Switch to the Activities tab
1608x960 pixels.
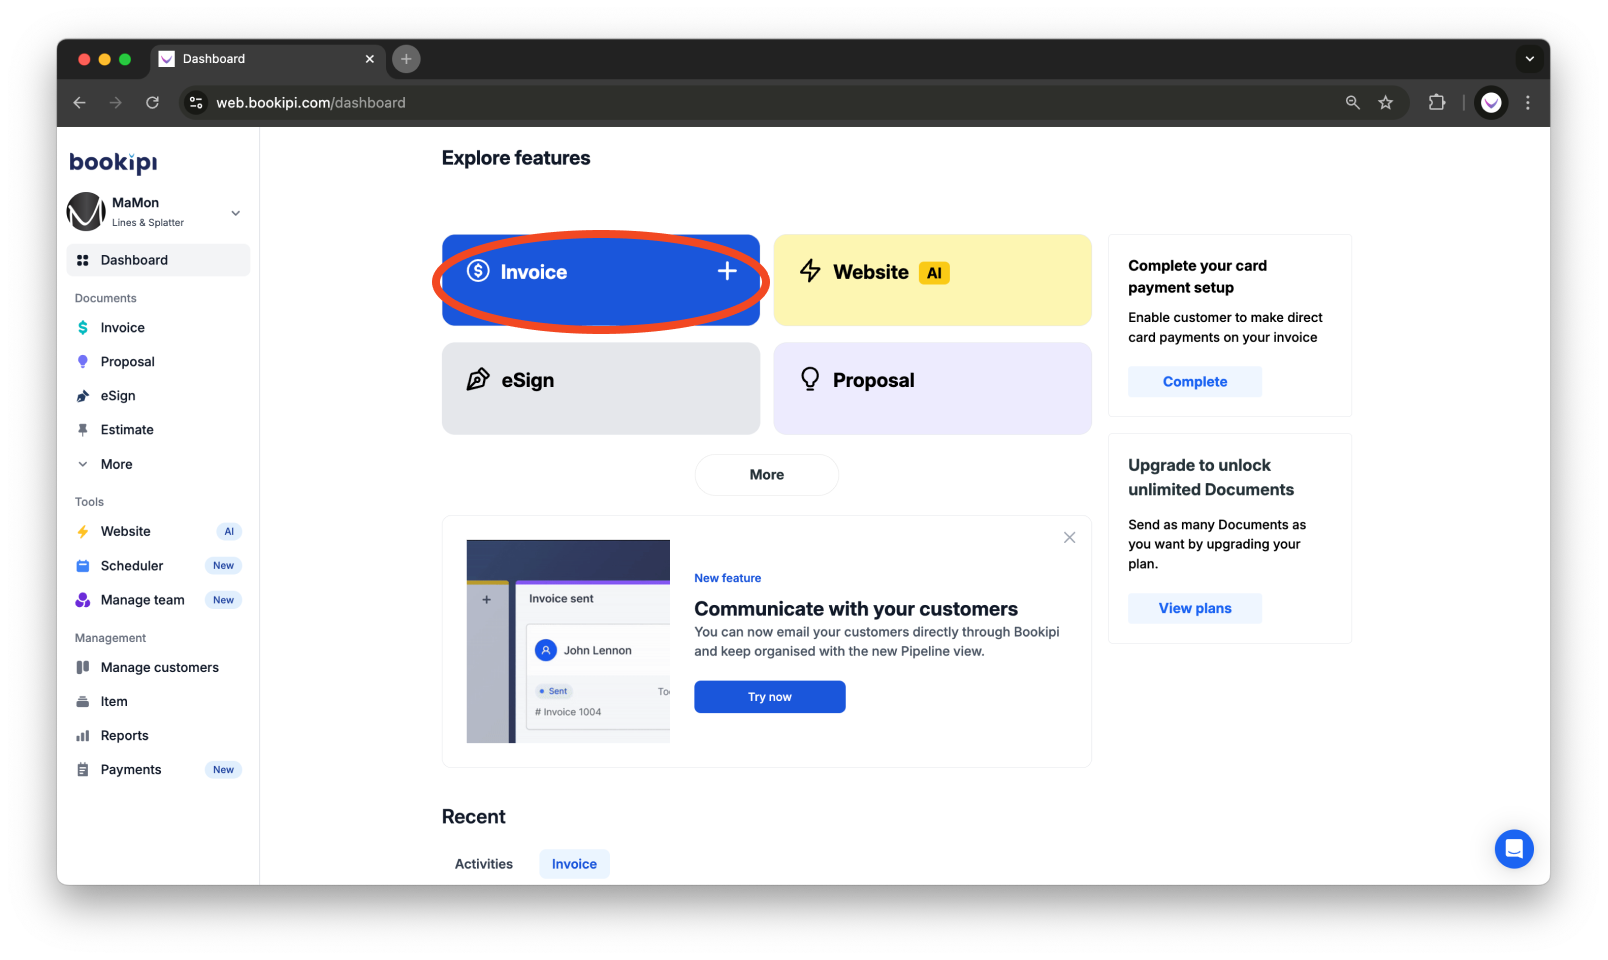coord(483,863)
